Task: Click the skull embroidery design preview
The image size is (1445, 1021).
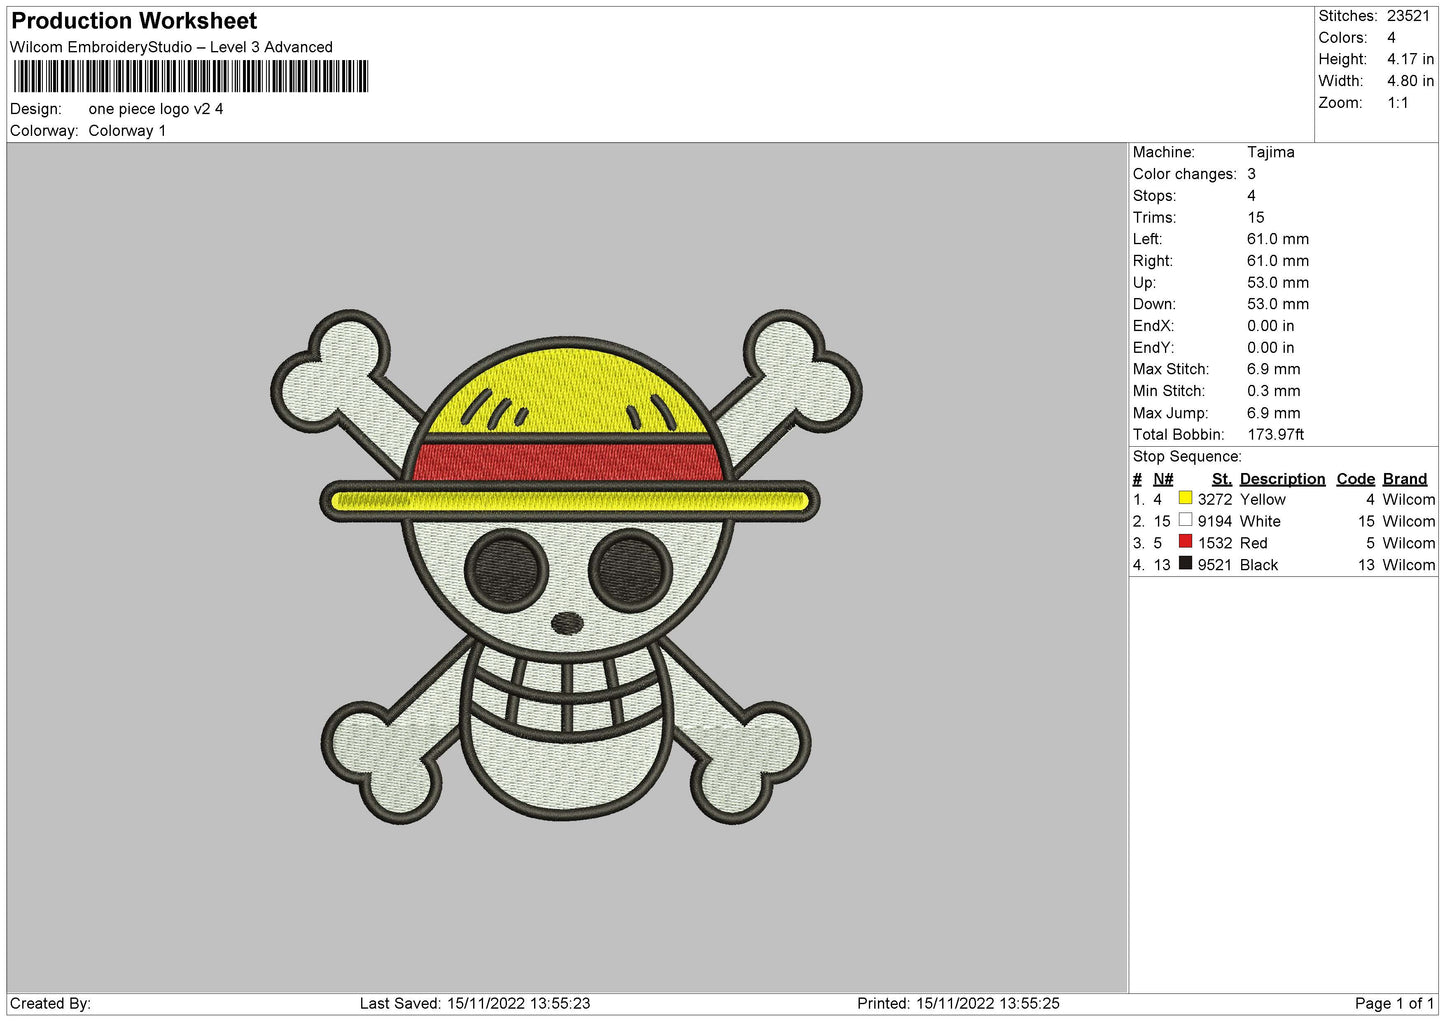Action: [x=566, y=567]
